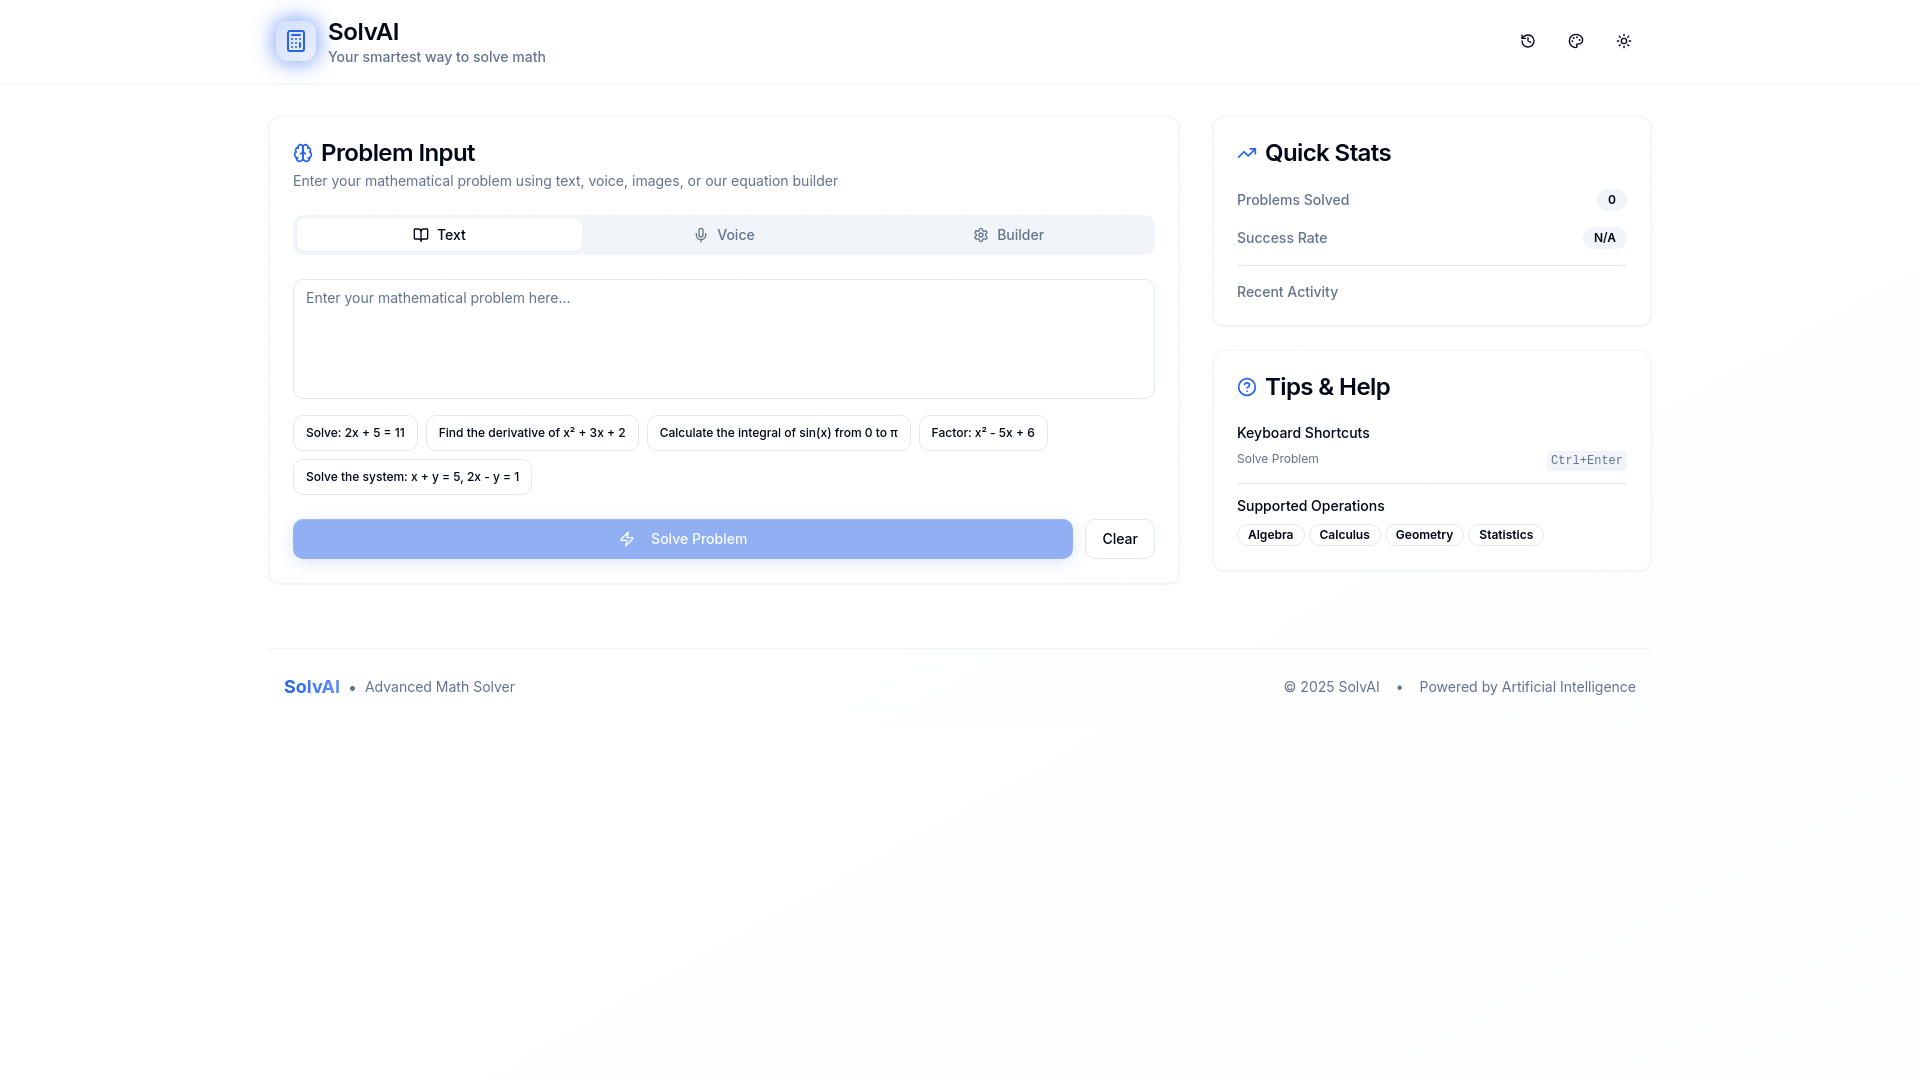Insert the 'Solve the system' example
The width and height of the screenshot is (1920, 1080).
412,477
